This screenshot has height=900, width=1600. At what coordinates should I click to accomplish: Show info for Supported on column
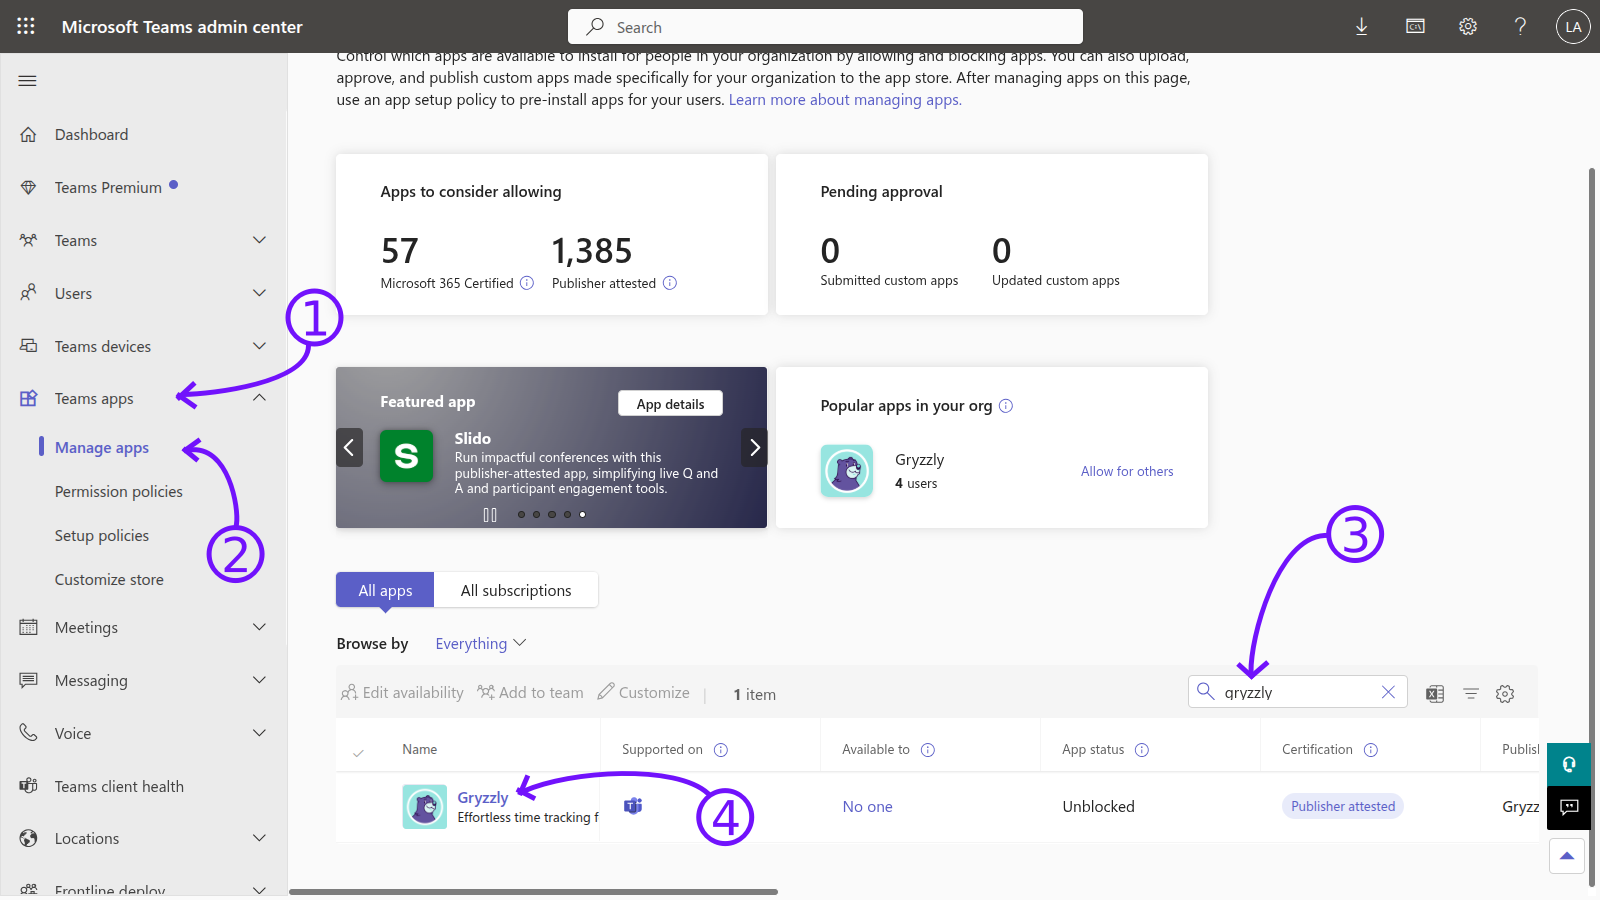pos(721,750)
